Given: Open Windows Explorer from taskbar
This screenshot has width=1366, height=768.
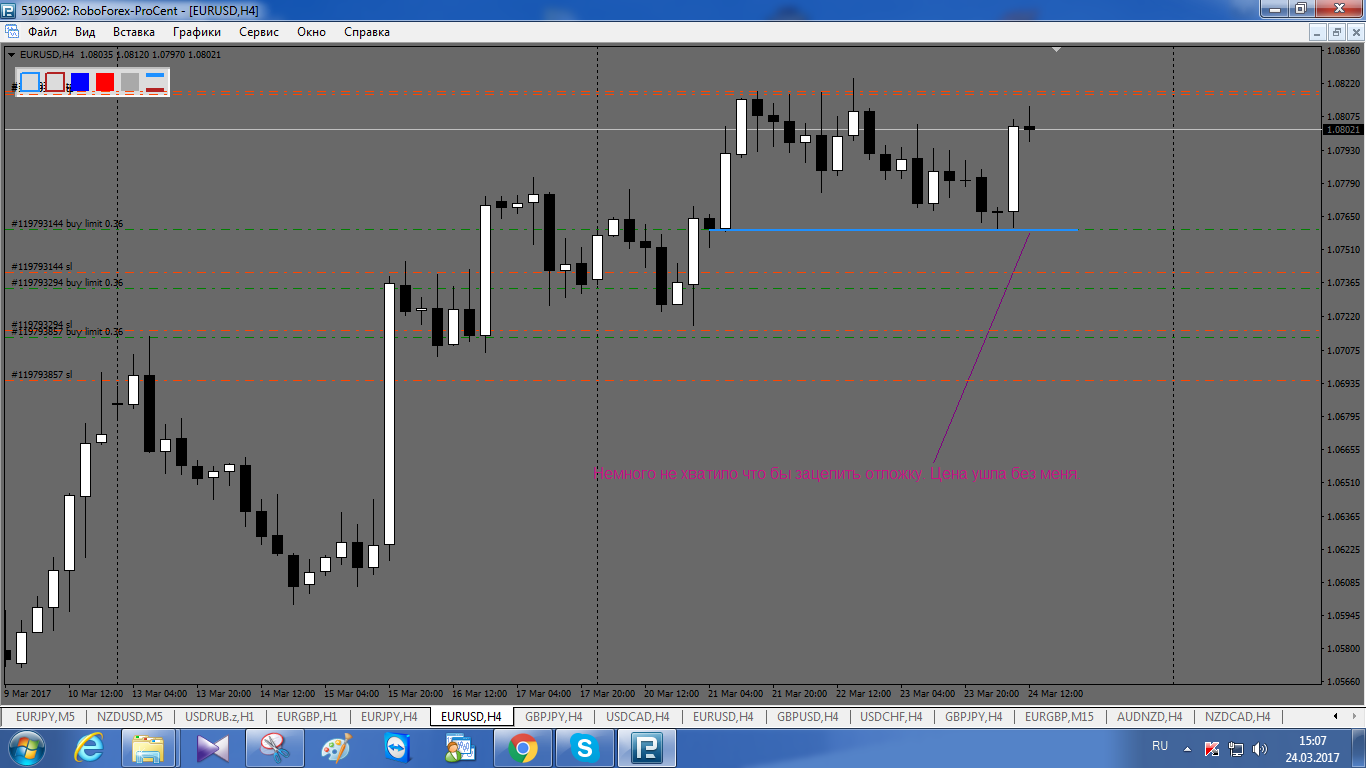Looking at the screenshot, I should coord(148,748).
